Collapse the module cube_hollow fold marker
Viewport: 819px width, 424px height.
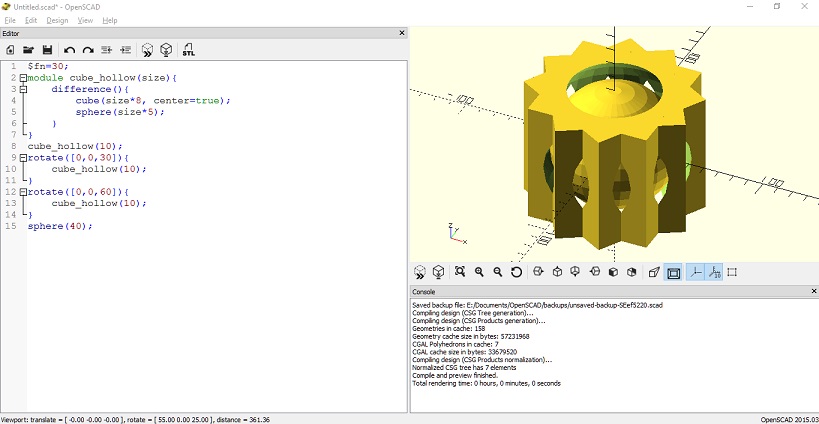tap(23, 78)
